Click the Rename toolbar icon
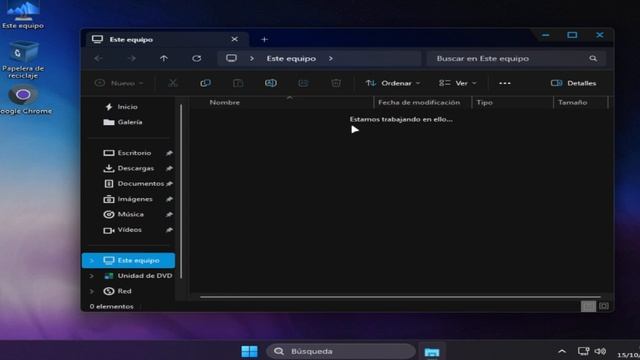The width and height of the screenshot is (640, 360). point(271,83)
